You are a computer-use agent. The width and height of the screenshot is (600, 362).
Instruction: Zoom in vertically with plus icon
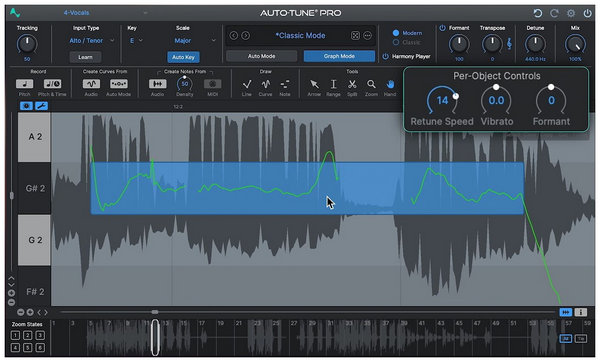pos(11,293)
